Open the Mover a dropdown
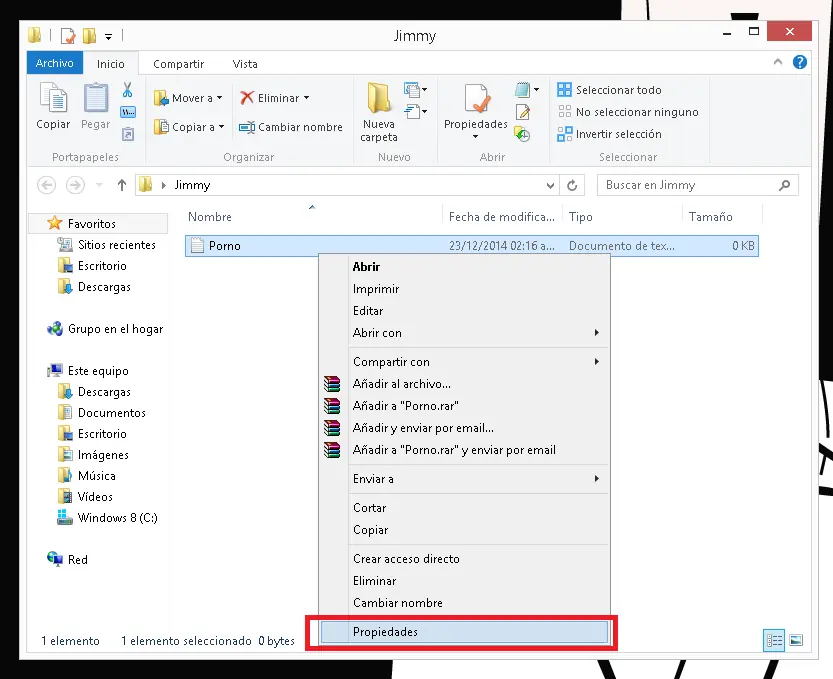 (189, 98)
